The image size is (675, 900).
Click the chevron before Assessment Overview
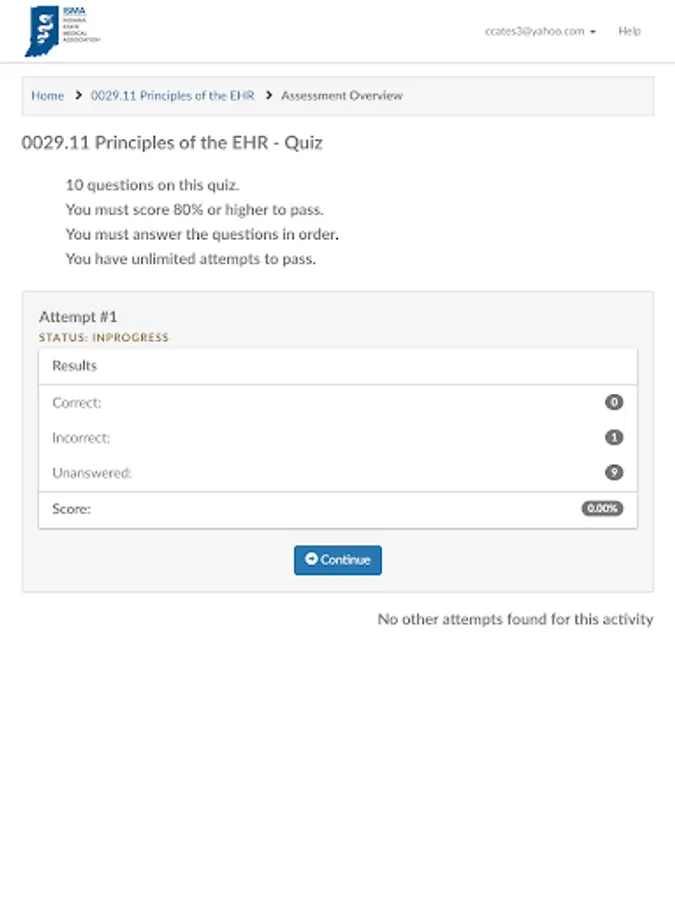(268, 96)
